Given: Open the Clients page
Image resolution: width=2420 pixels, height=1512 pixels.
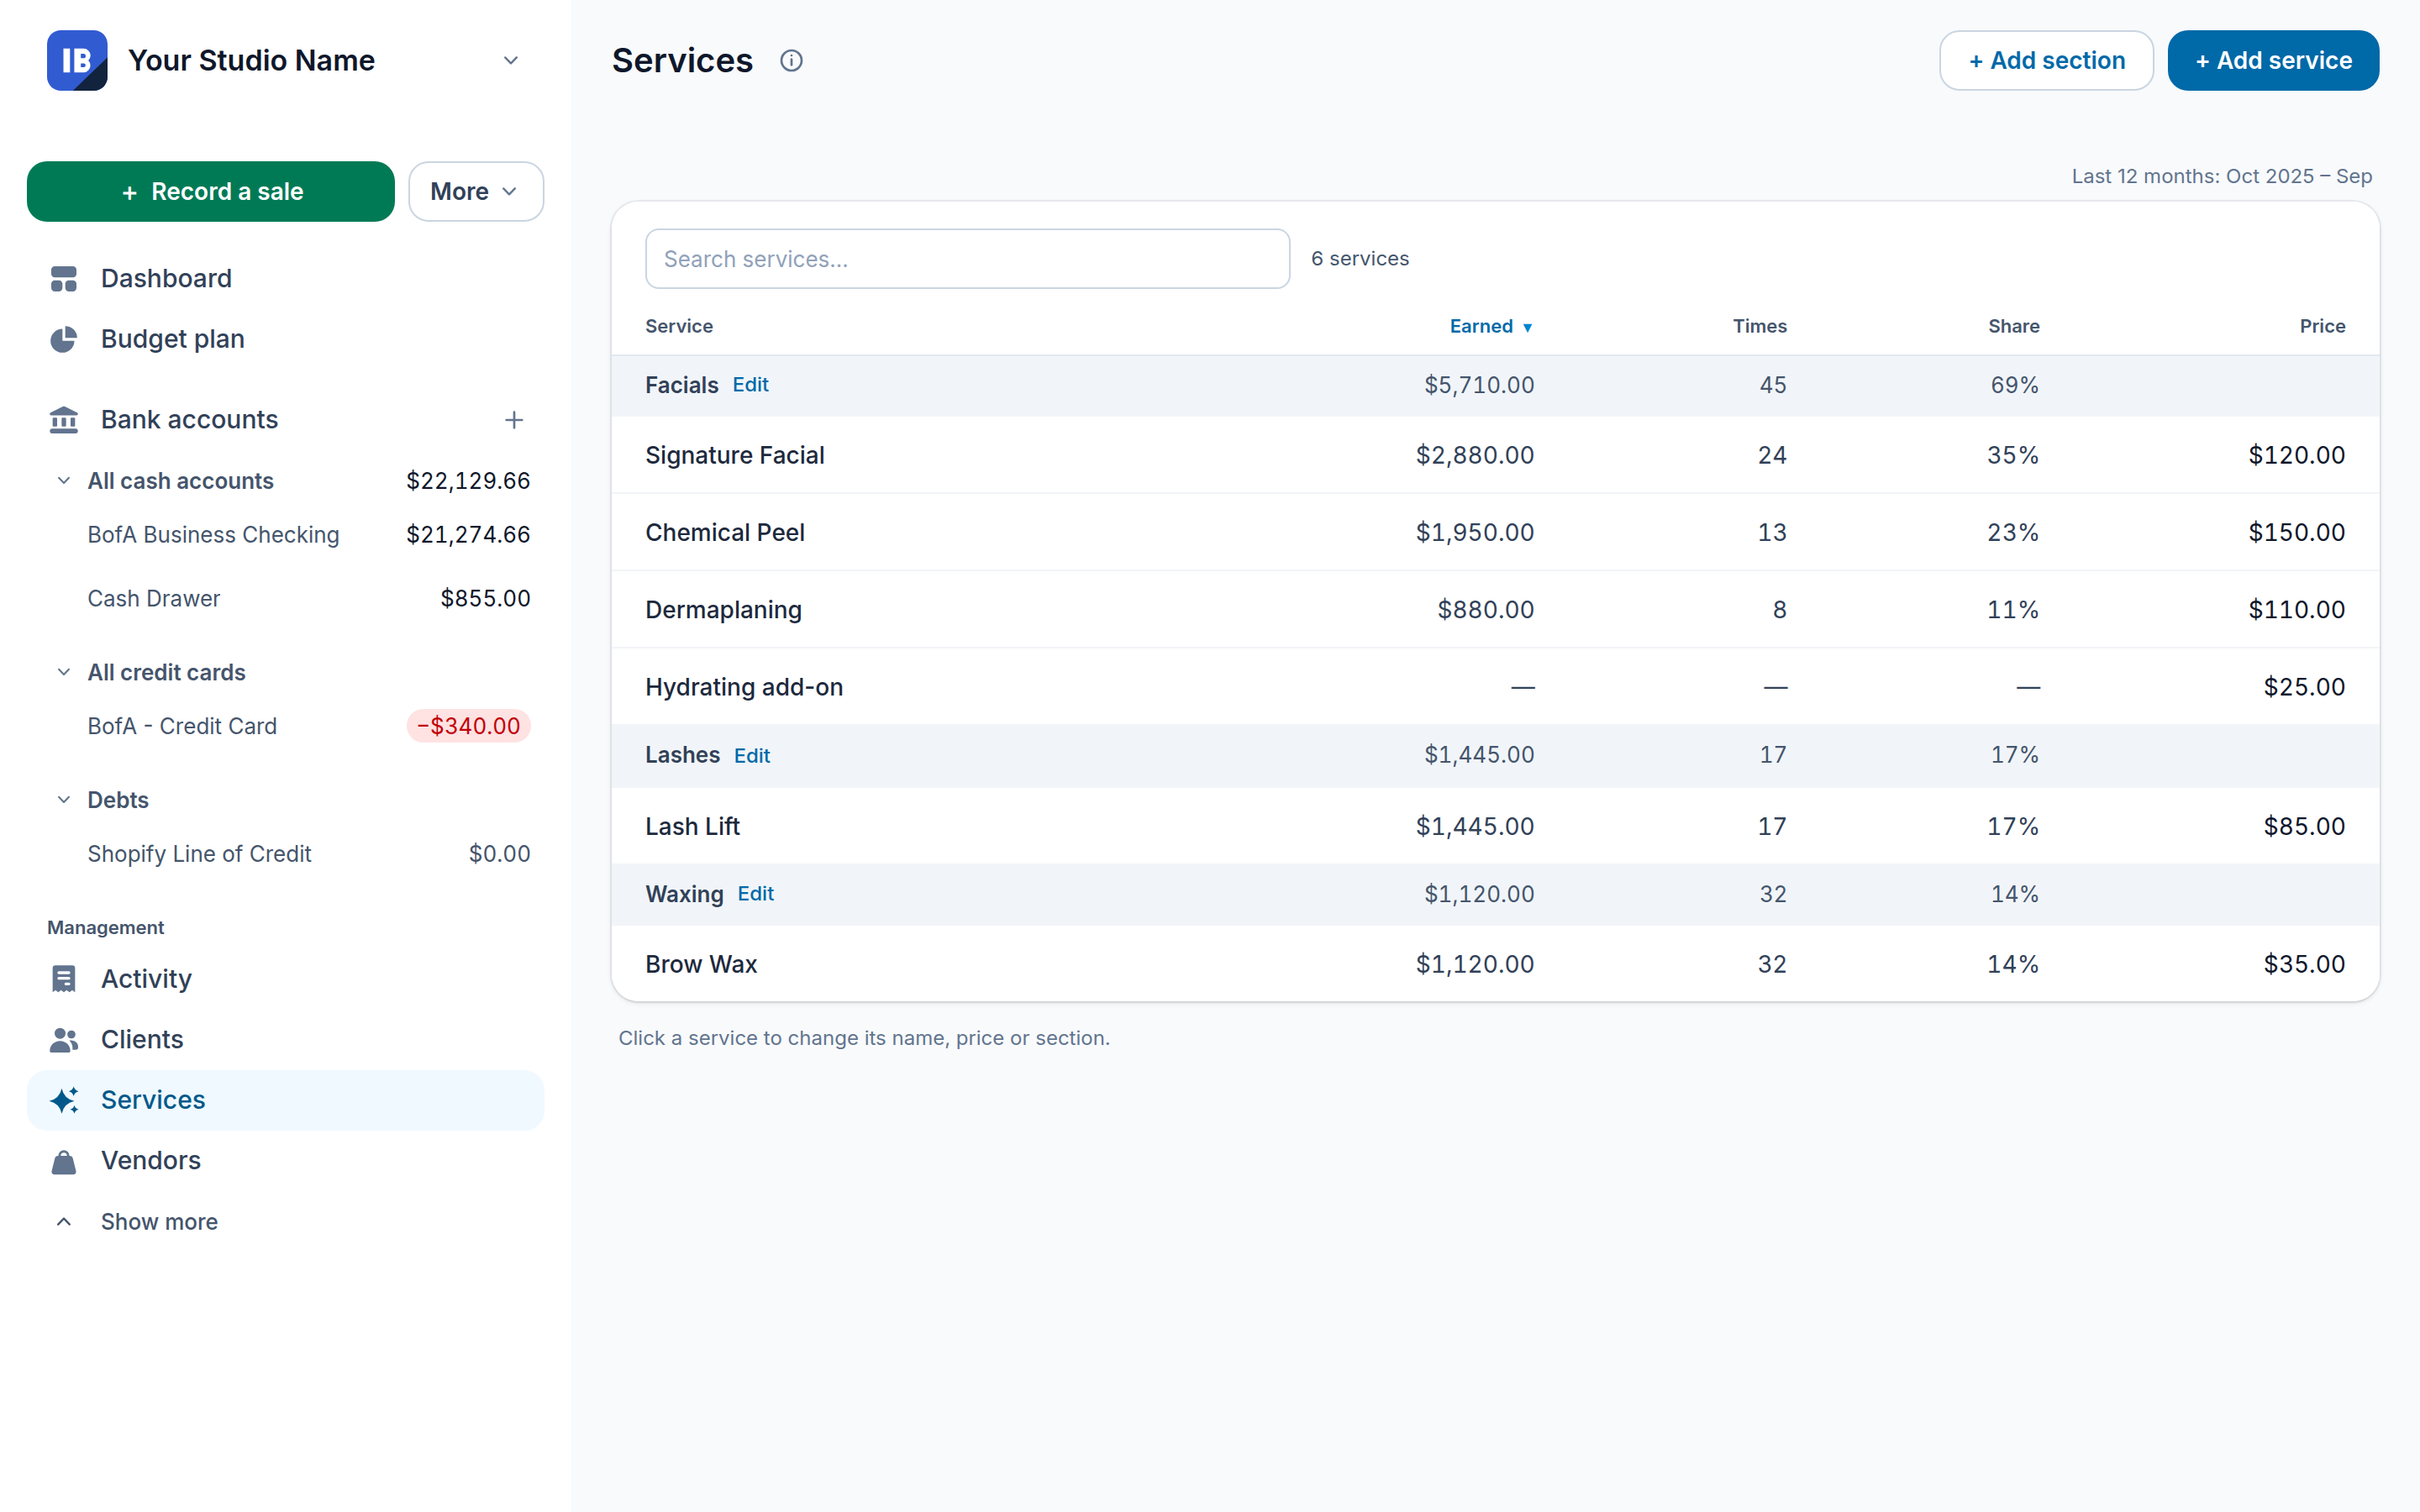Looking at the screenshot, I should 285,1039.
